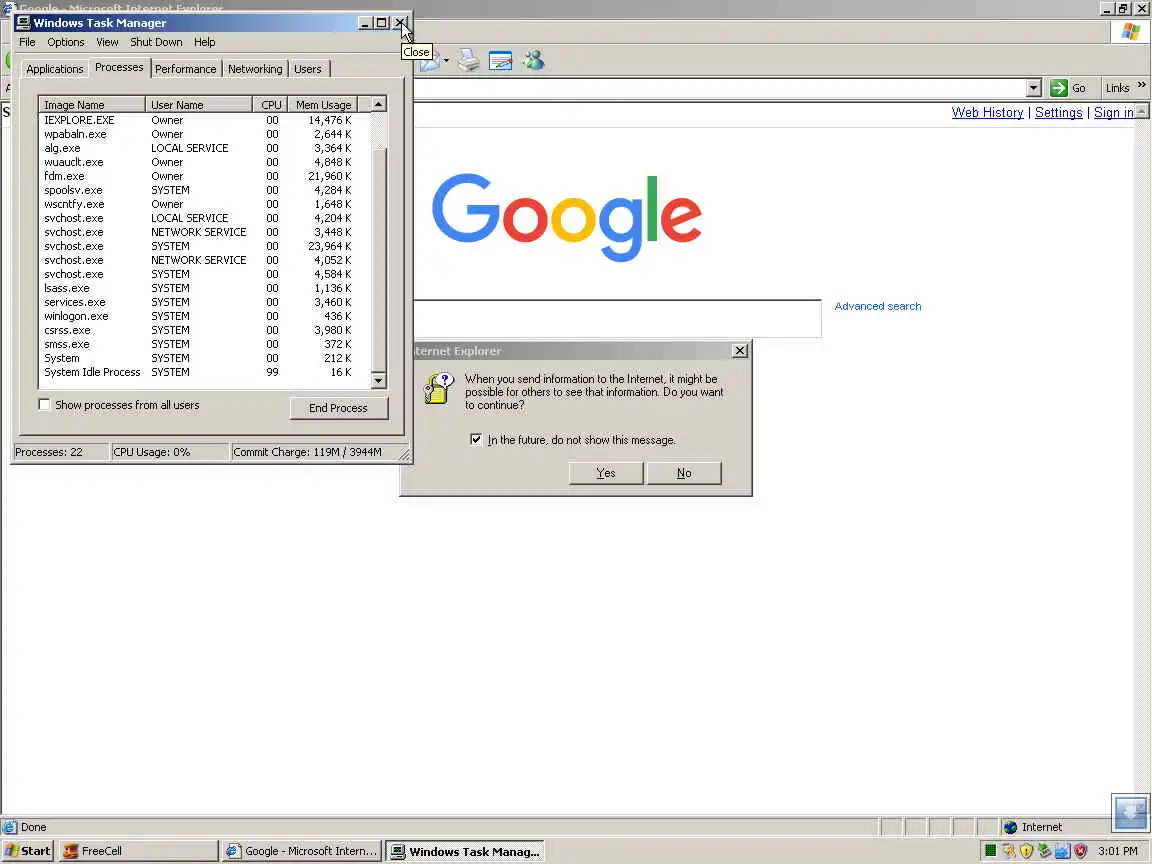Click the blue download box in the corner
This screenshot has width=1152, height=864.
[x=1130, y=813]
